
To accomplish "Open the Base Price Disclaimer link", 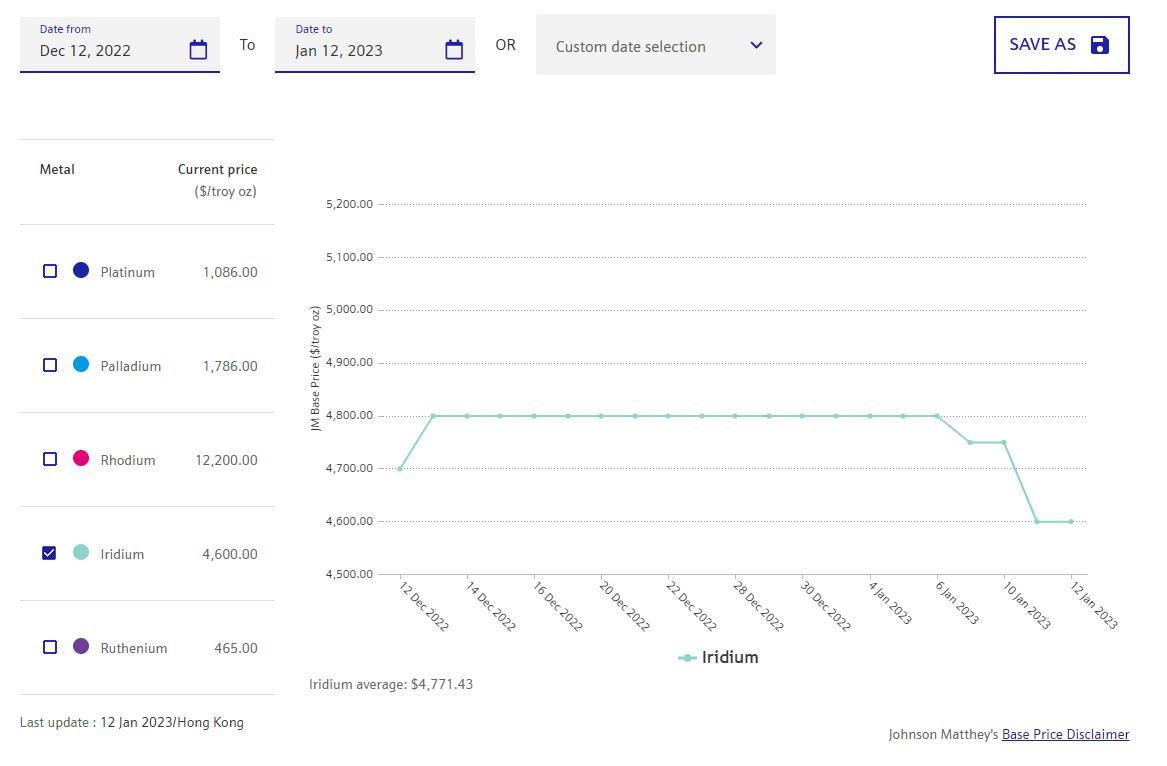I will (1065, 734).
